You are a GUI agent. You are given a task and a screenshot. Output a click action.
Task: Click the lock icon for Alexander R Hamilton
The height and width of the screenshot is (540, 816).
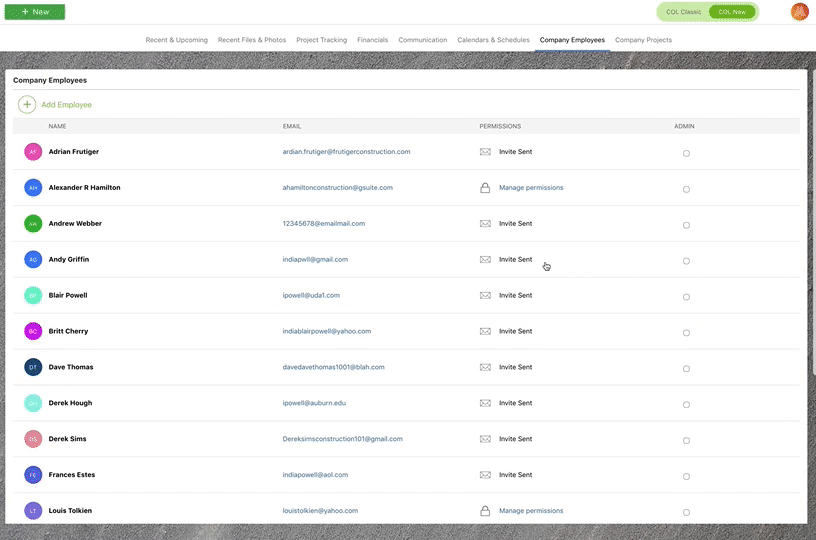coord(485,188)
